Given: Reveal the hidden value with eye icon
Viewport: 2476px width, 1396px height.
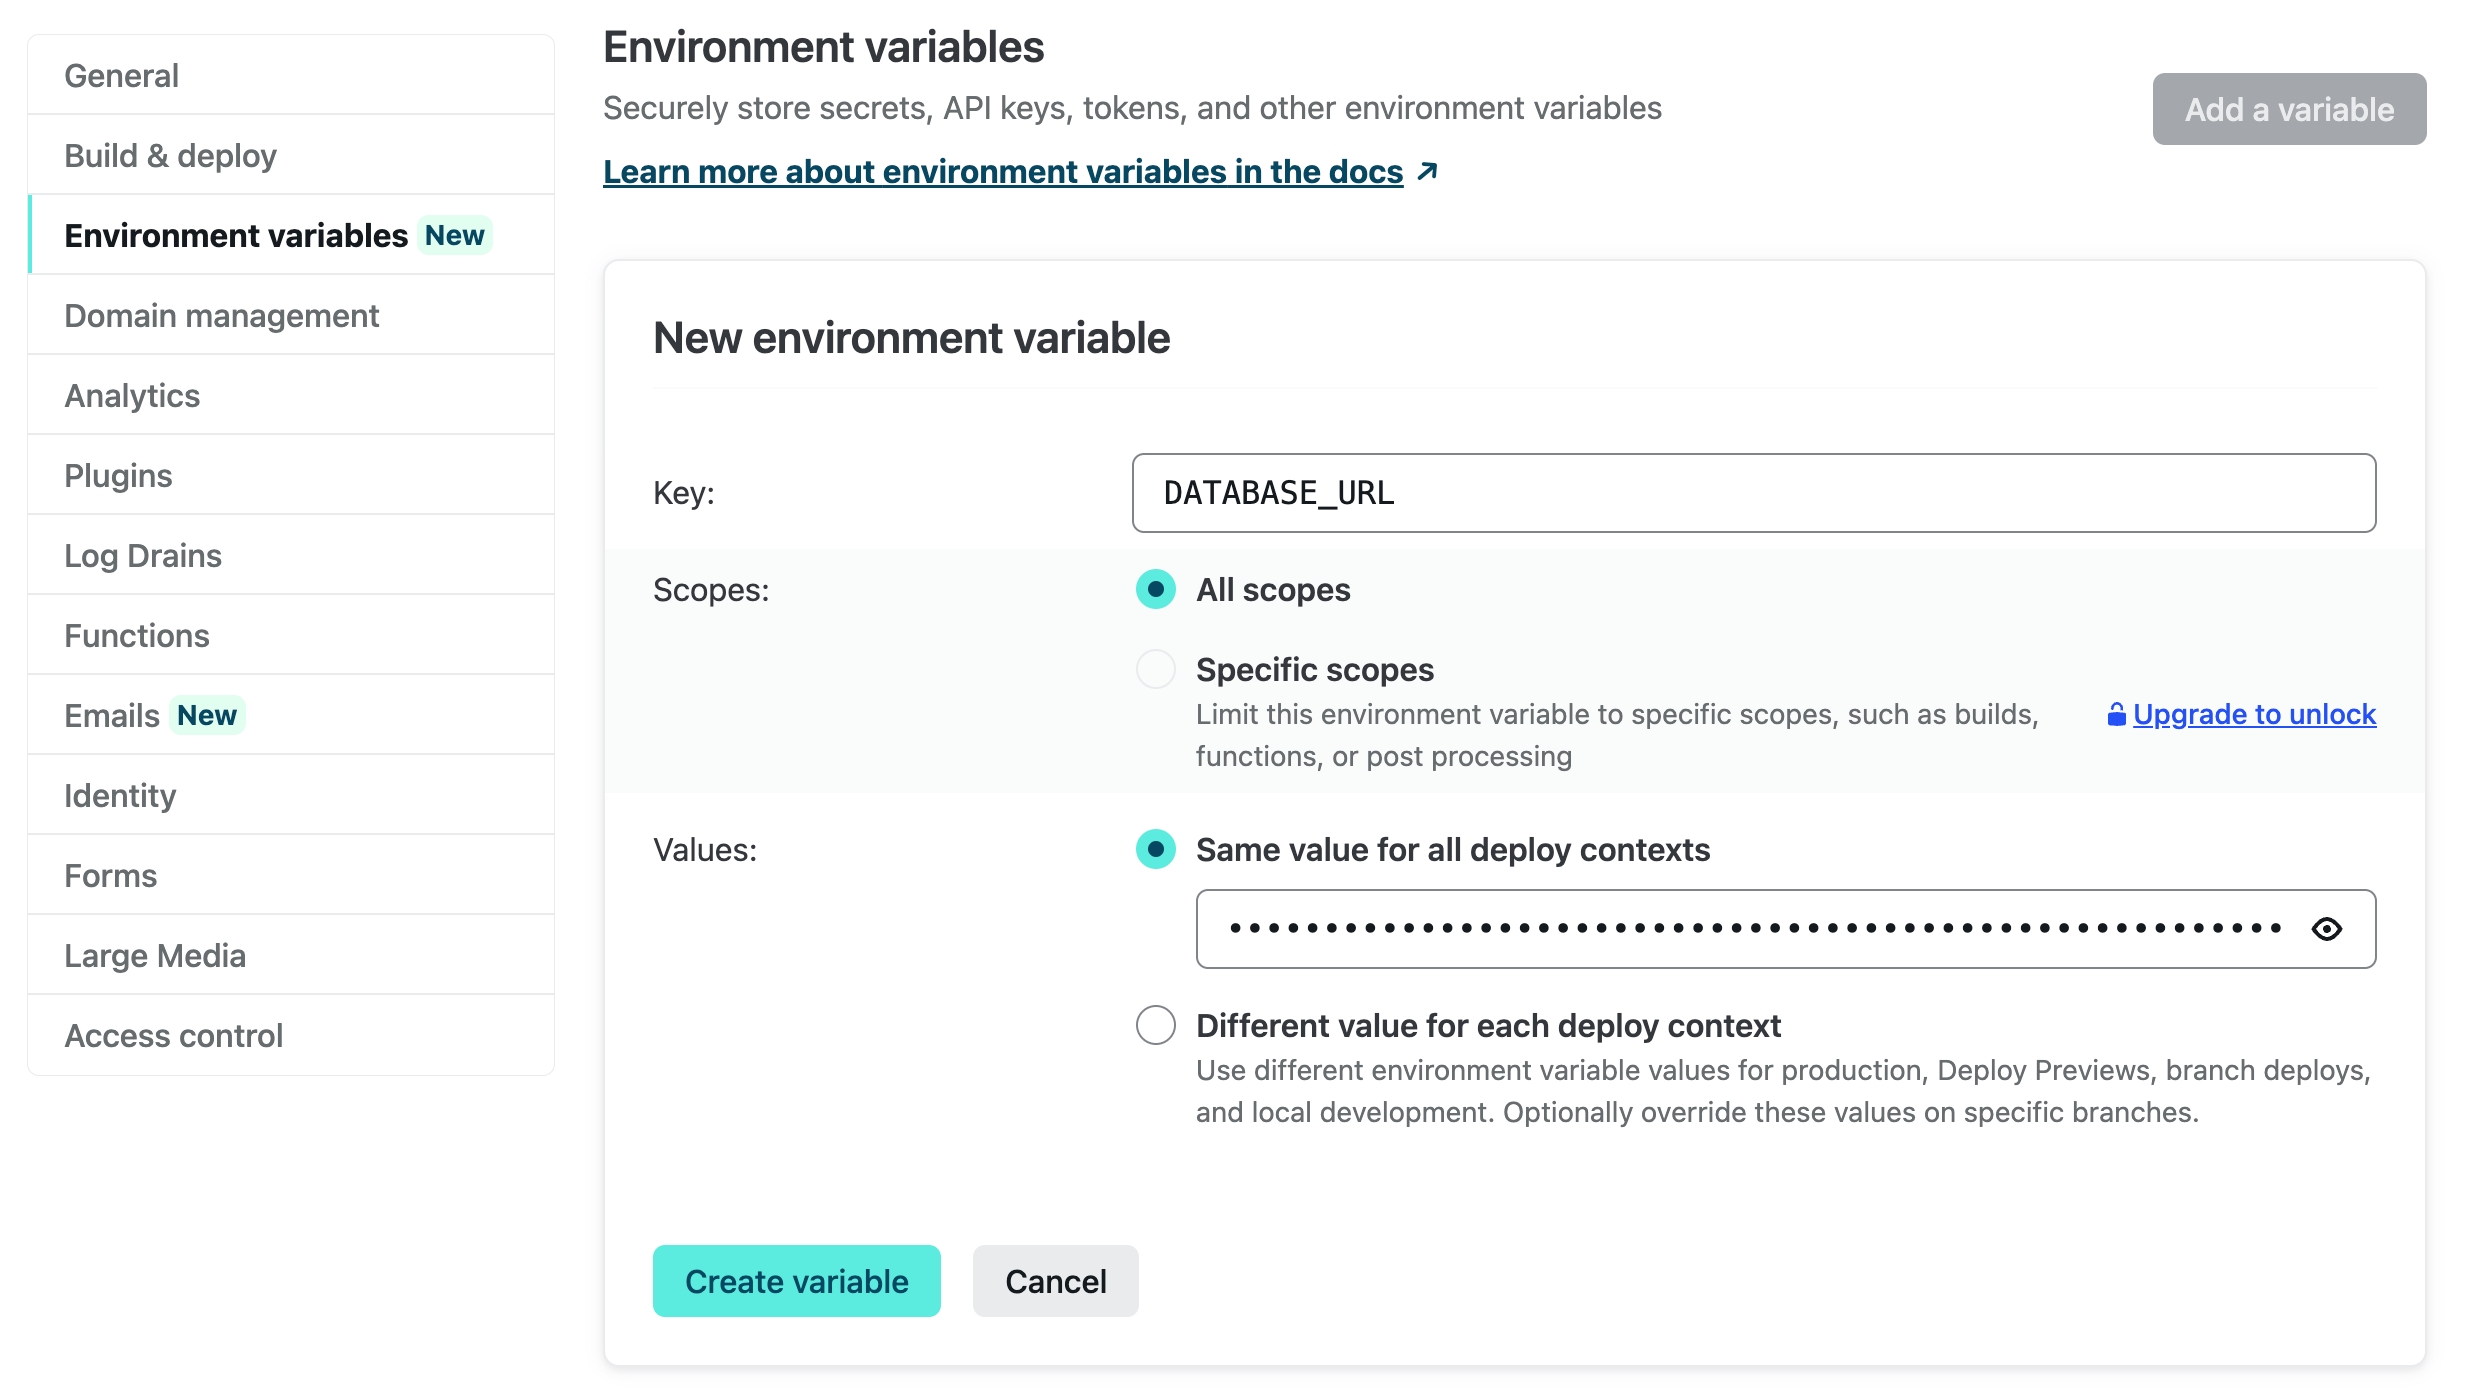Looking at the screenshot, I should click(x=2326, y=929).
